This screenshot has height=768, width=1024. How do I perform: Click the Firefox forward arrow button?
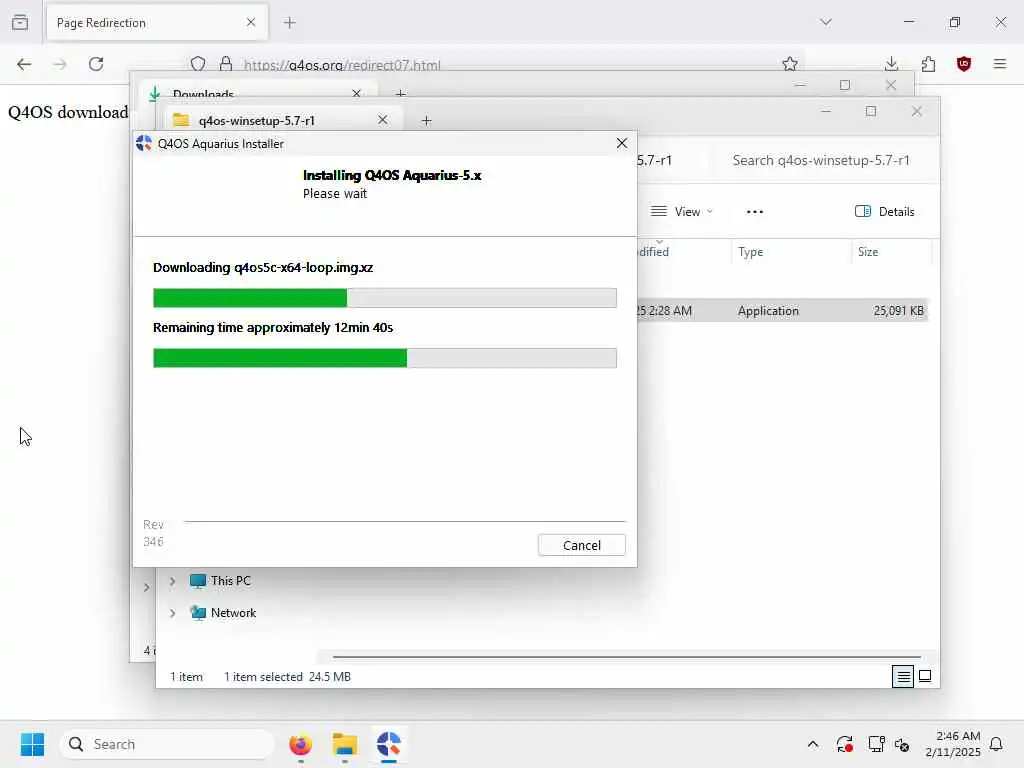coord(60,64)
